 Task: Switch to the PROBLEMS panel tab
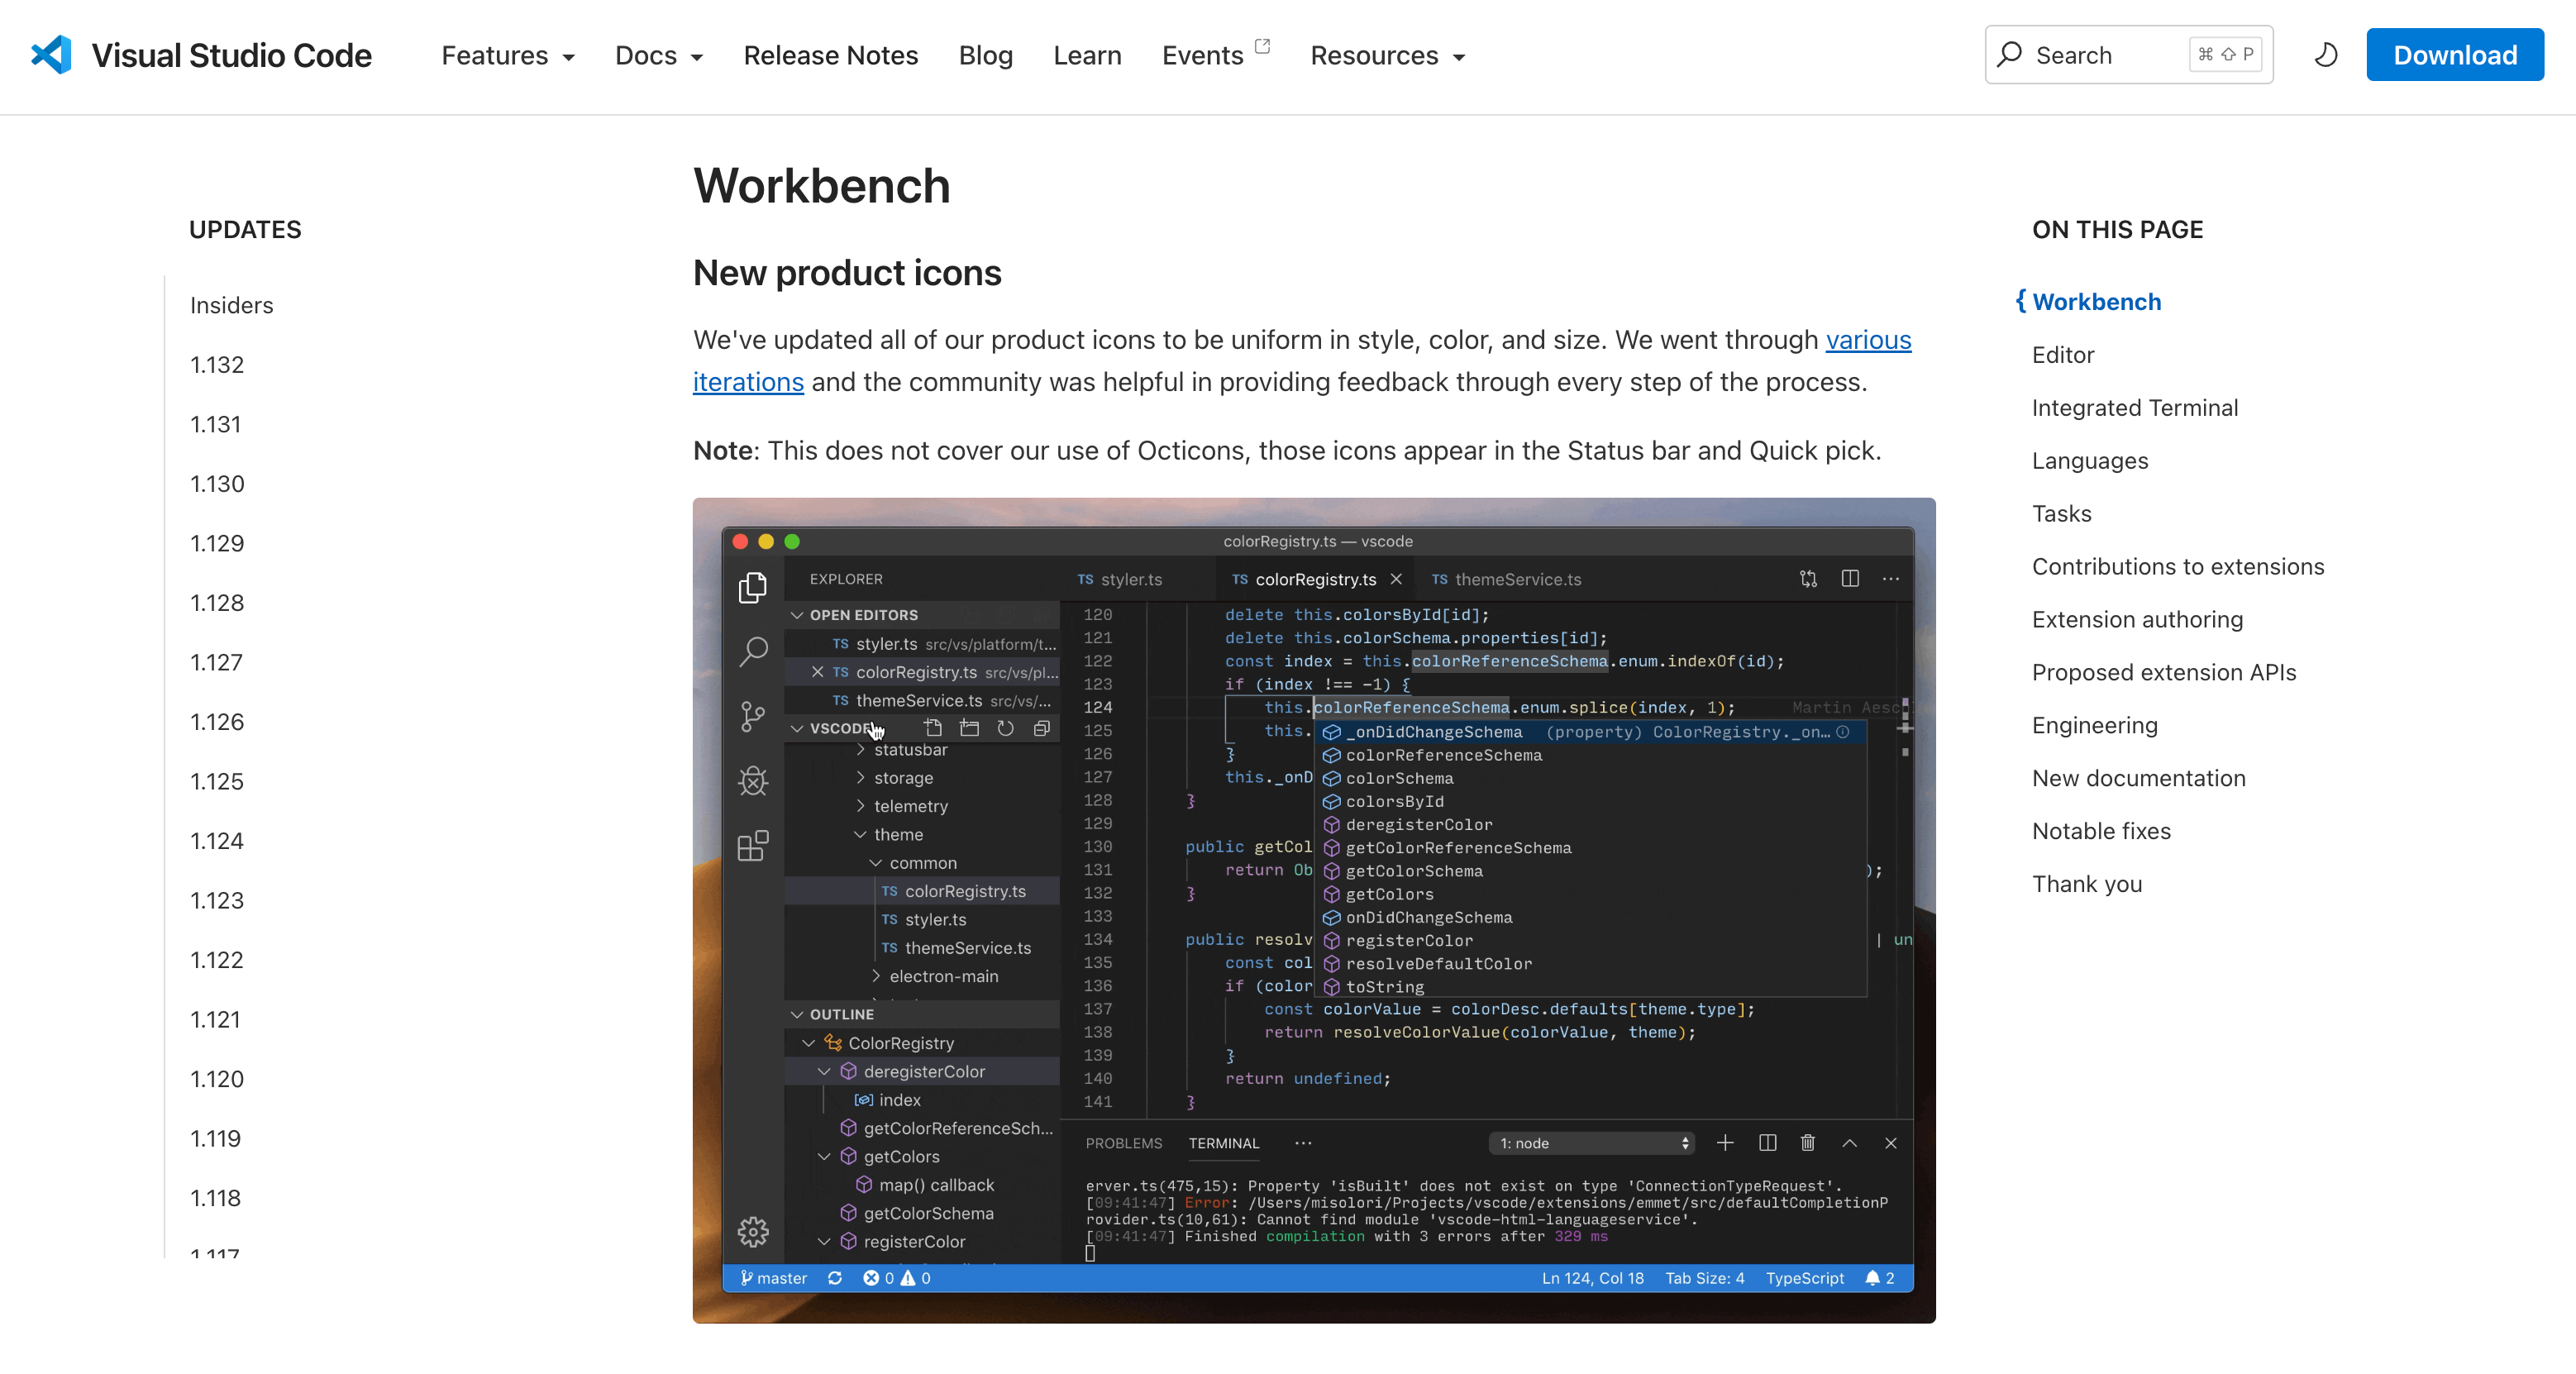point(1123,1143)
